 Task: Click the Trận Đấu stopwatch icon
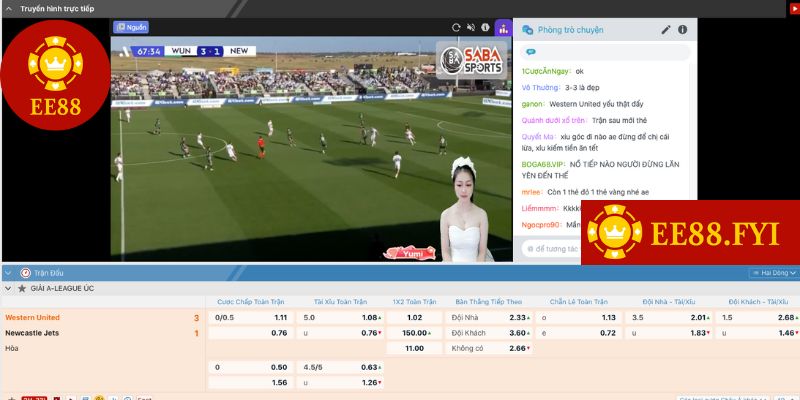click(26, 273)
